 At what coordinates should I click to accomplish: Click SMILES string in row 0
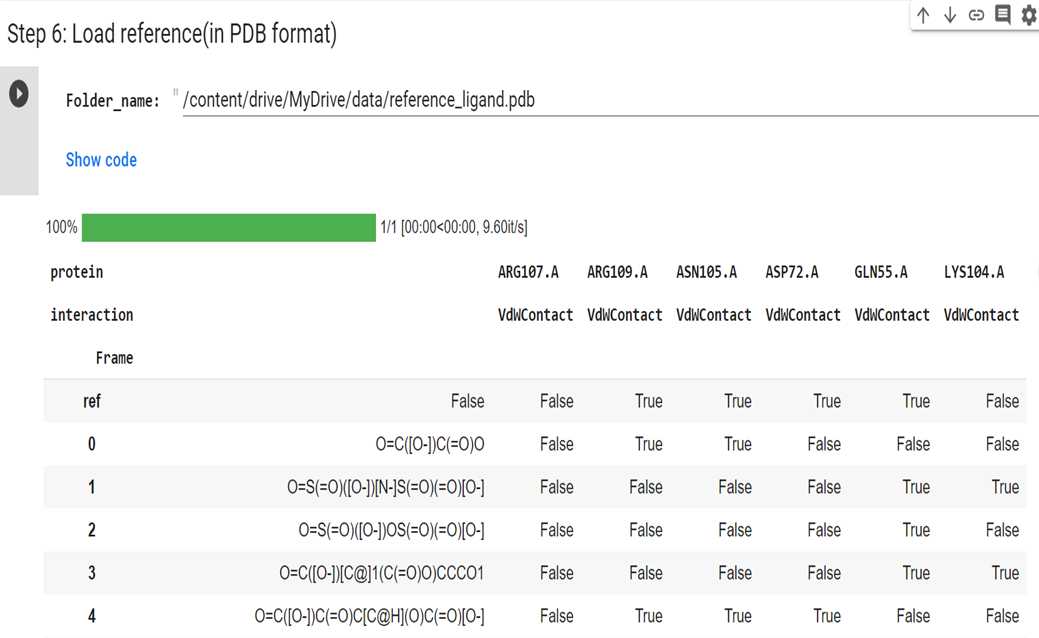click(x=430, y=444)
